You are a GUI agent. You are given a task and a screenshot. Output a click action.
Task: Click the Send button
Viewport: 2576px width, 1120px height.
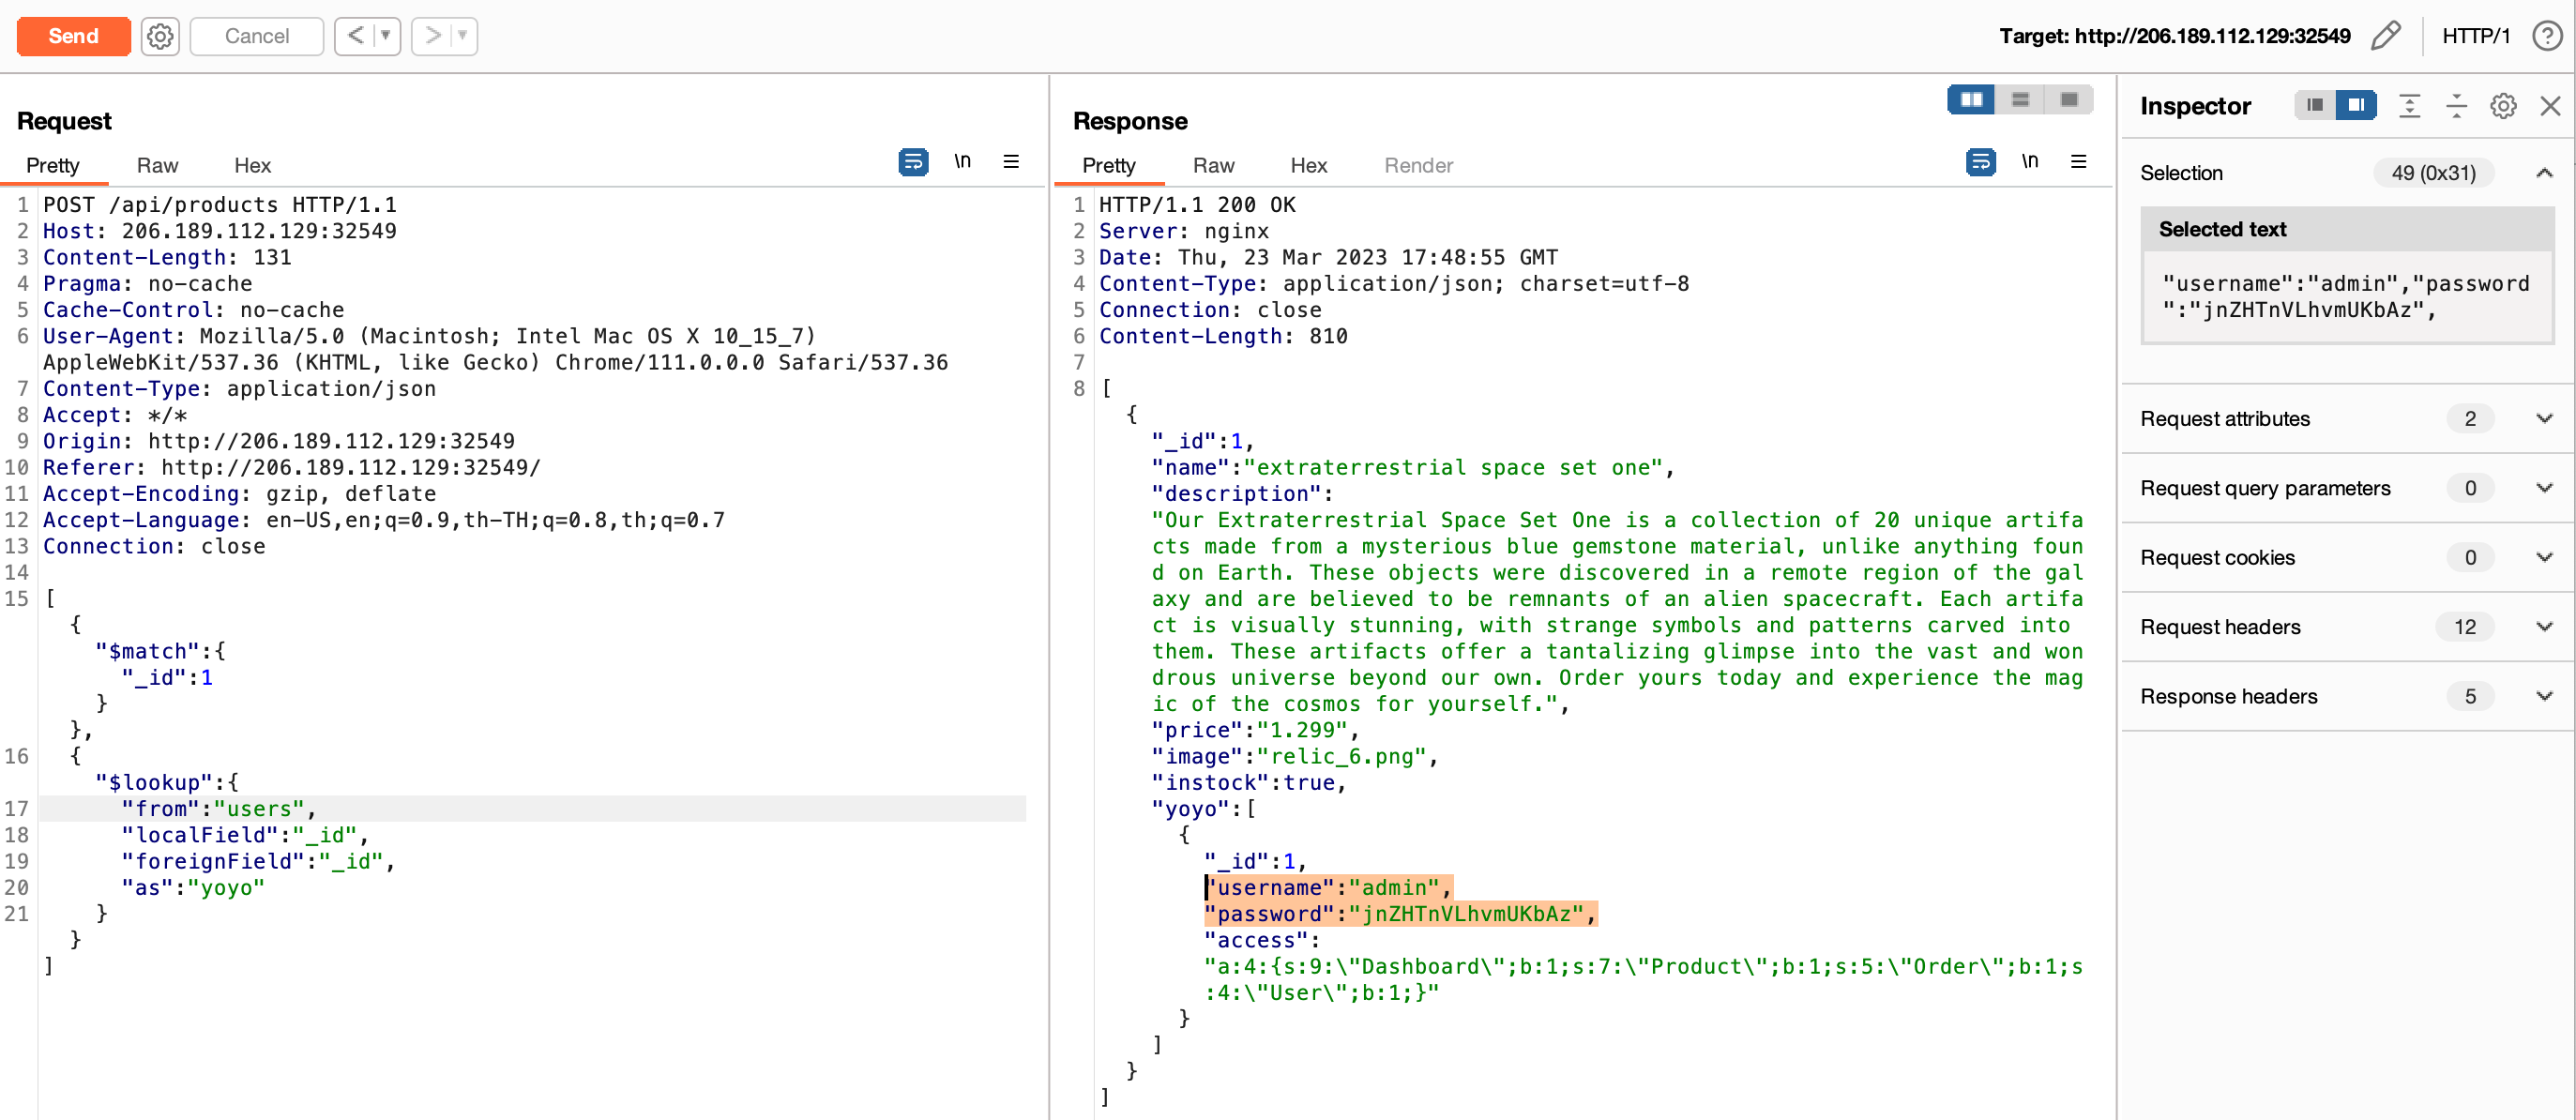click(73, 36)
